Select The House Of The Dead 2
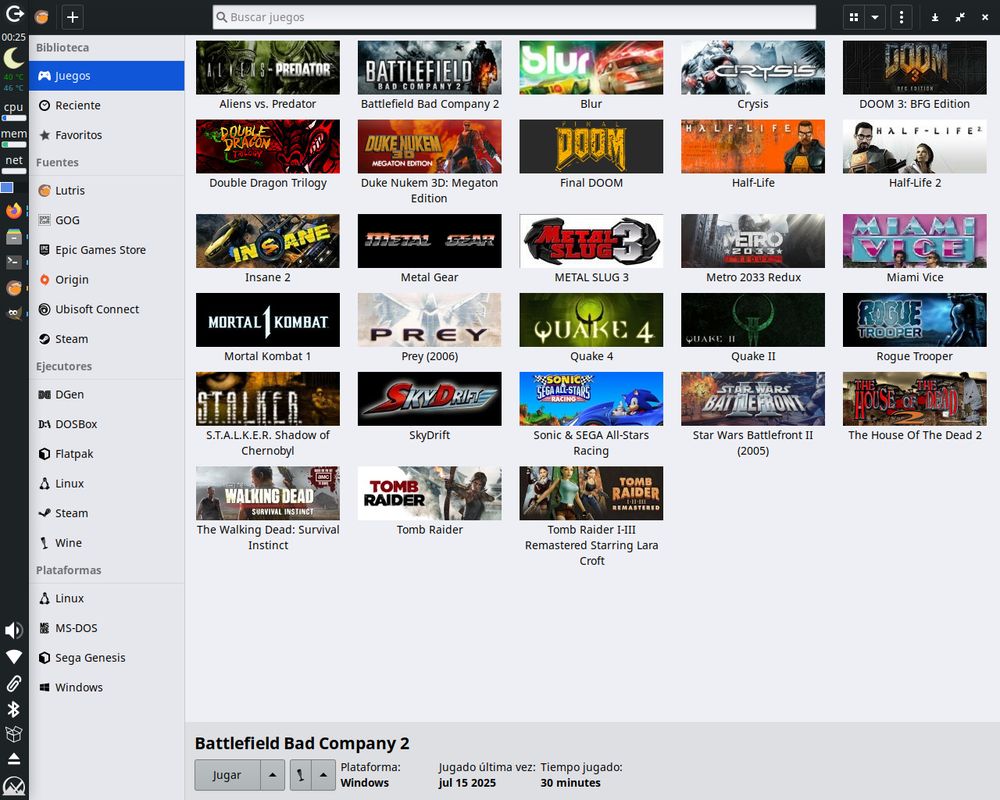The width and height of the screenshot is (1000, 800). coord(915,407)
